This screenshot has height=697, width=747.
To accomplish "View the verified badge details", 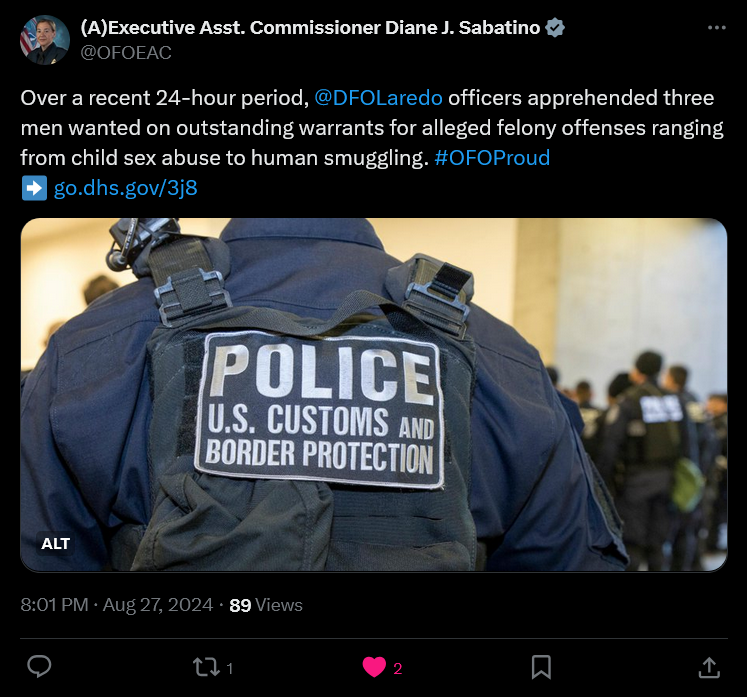I will click(555, 28).
